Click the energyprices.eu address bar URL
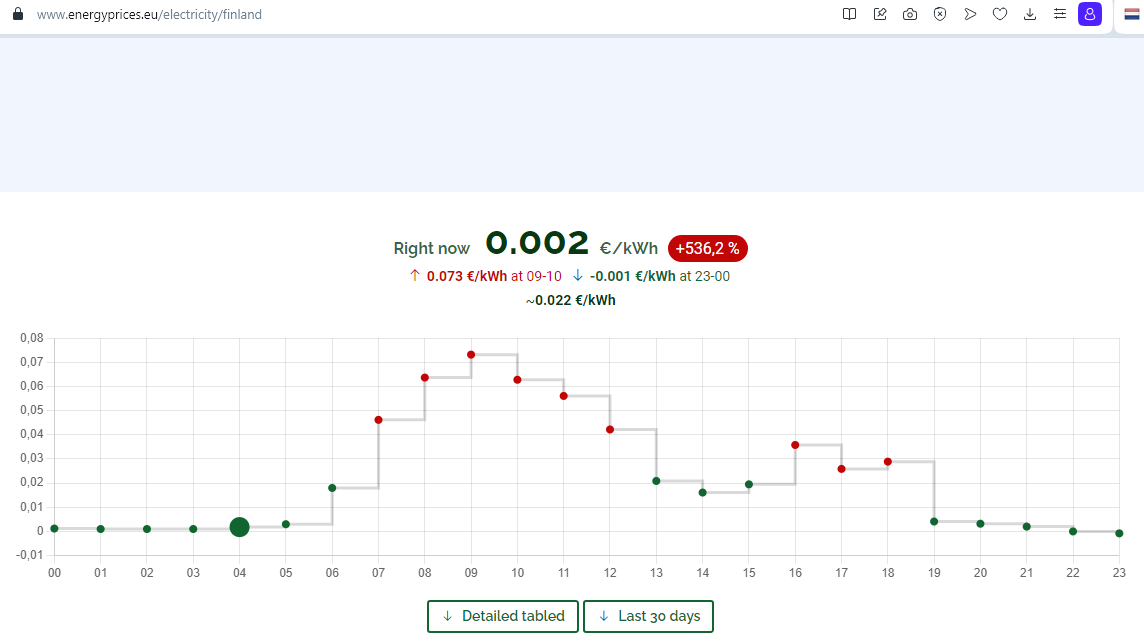 pyautogui.click(x=149, y=15)
